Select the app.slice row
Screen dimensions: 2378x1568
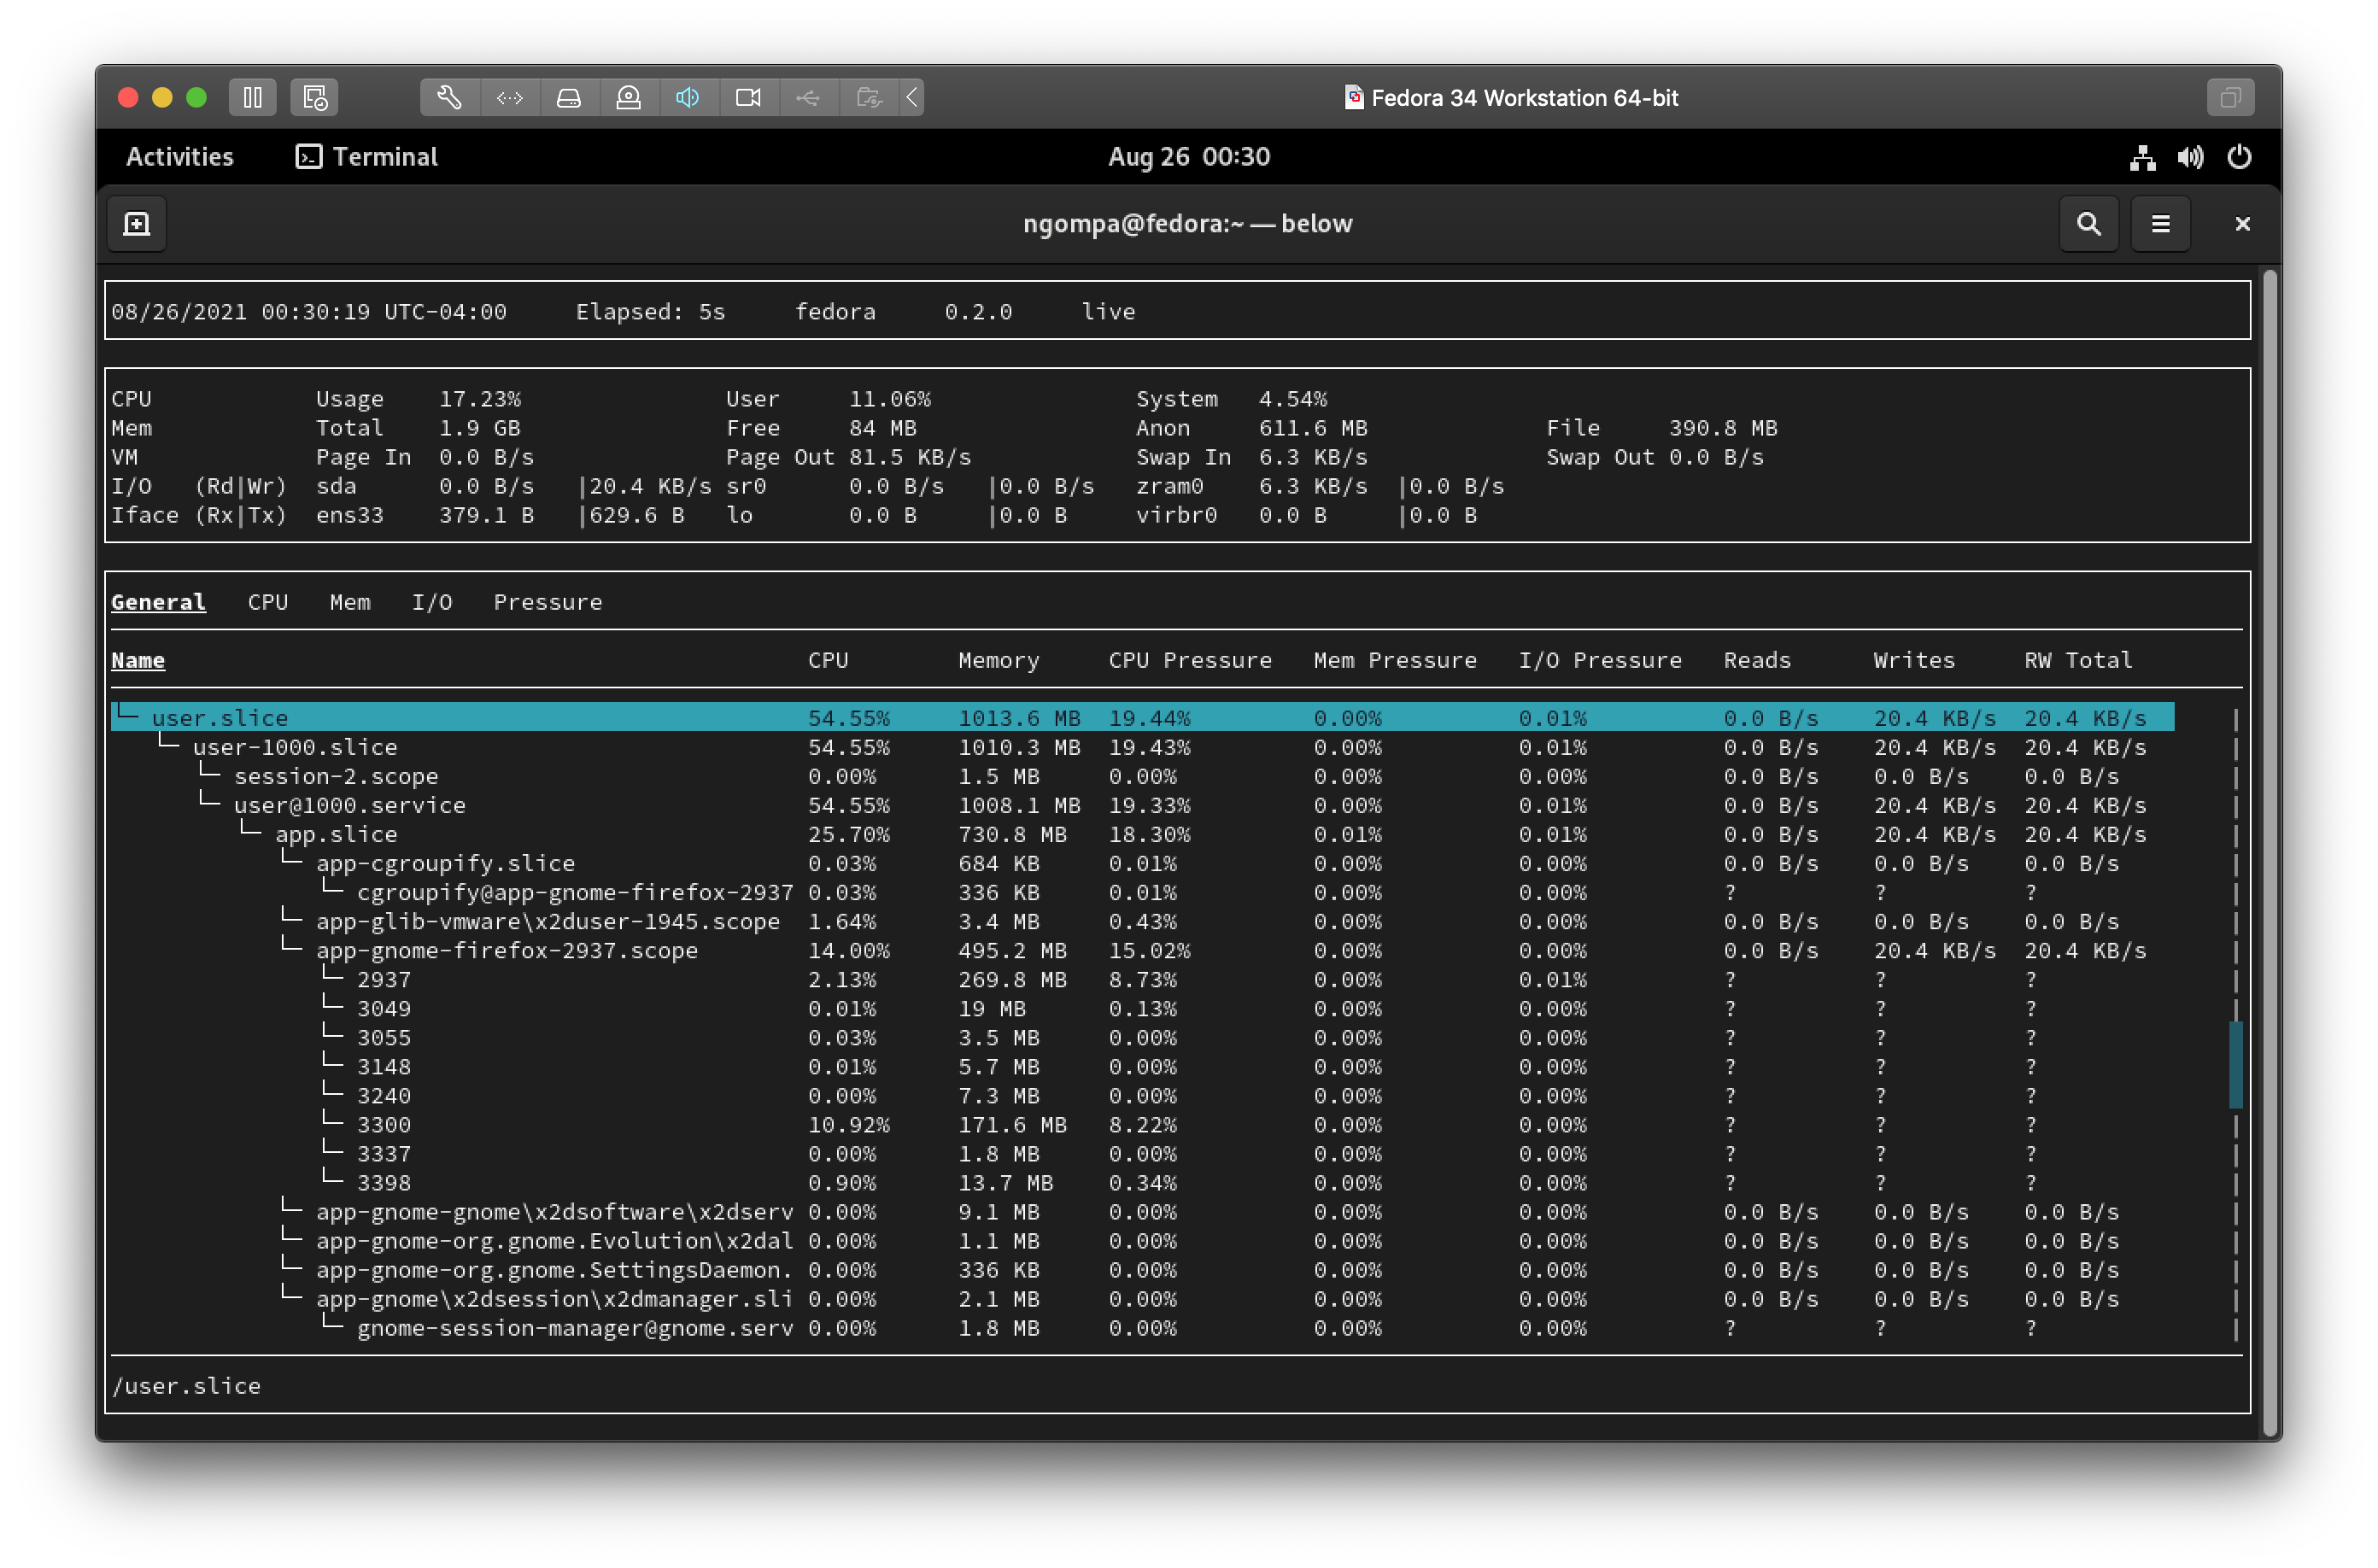click(1142, 834)
